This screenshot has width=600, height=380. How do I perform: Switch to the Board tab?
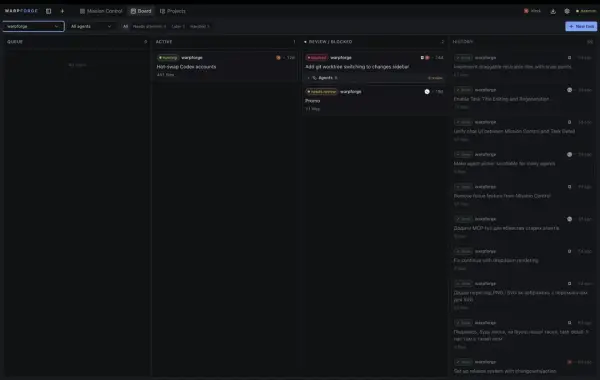(x=141, y=11)
